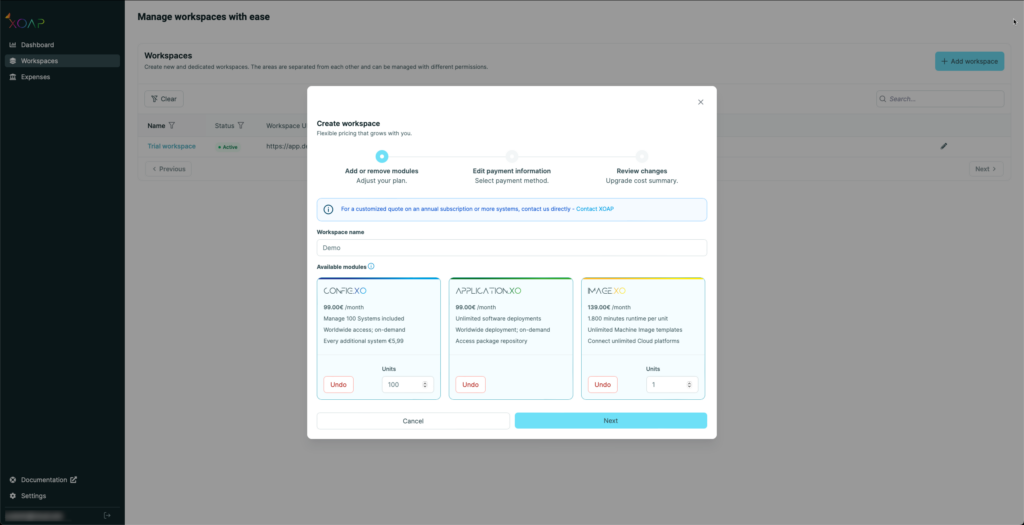Edit Trial workspace with pencil icon

(943, 146)
